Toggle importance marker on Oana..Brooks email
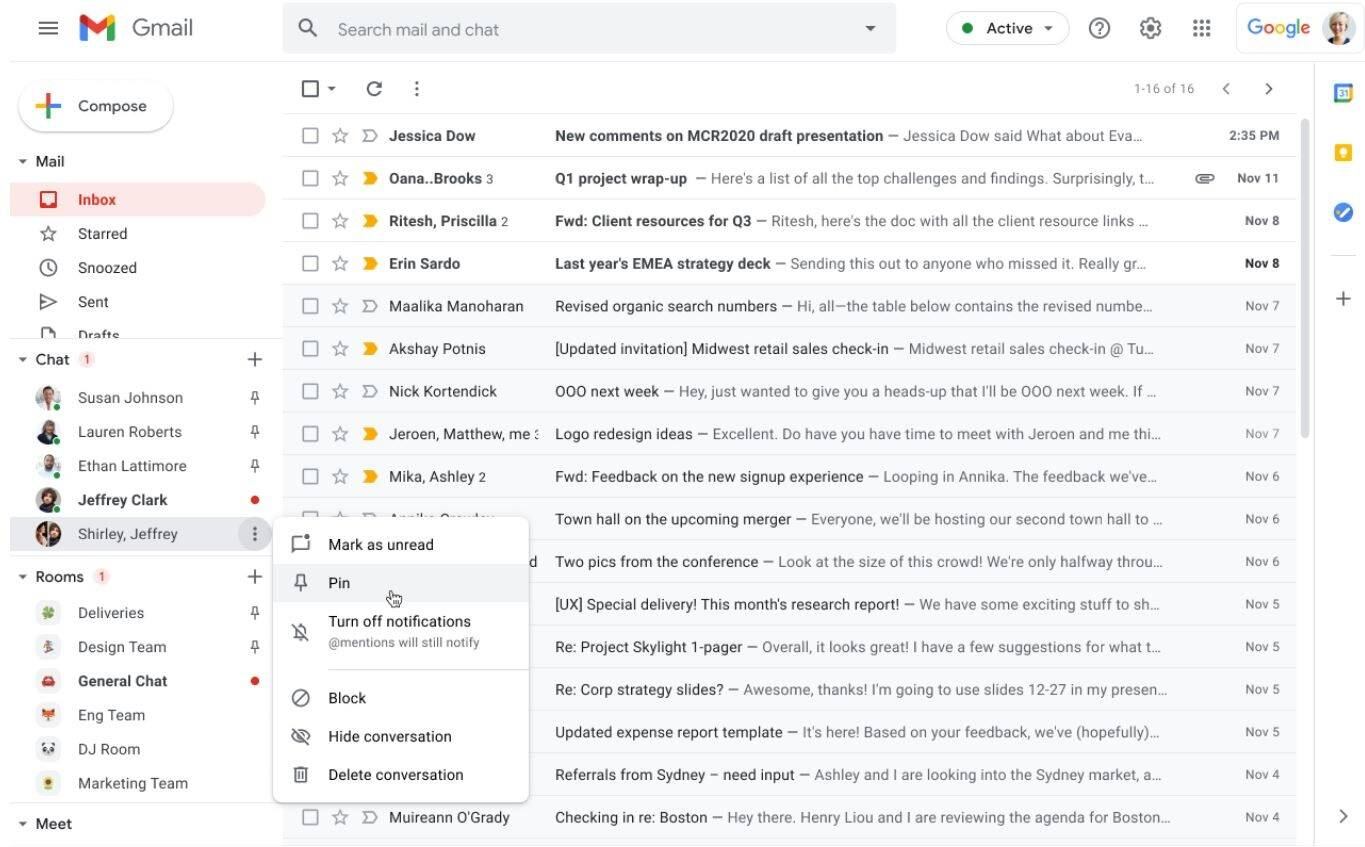Viewport: 1365px width, 847px height. coord(369,179)
